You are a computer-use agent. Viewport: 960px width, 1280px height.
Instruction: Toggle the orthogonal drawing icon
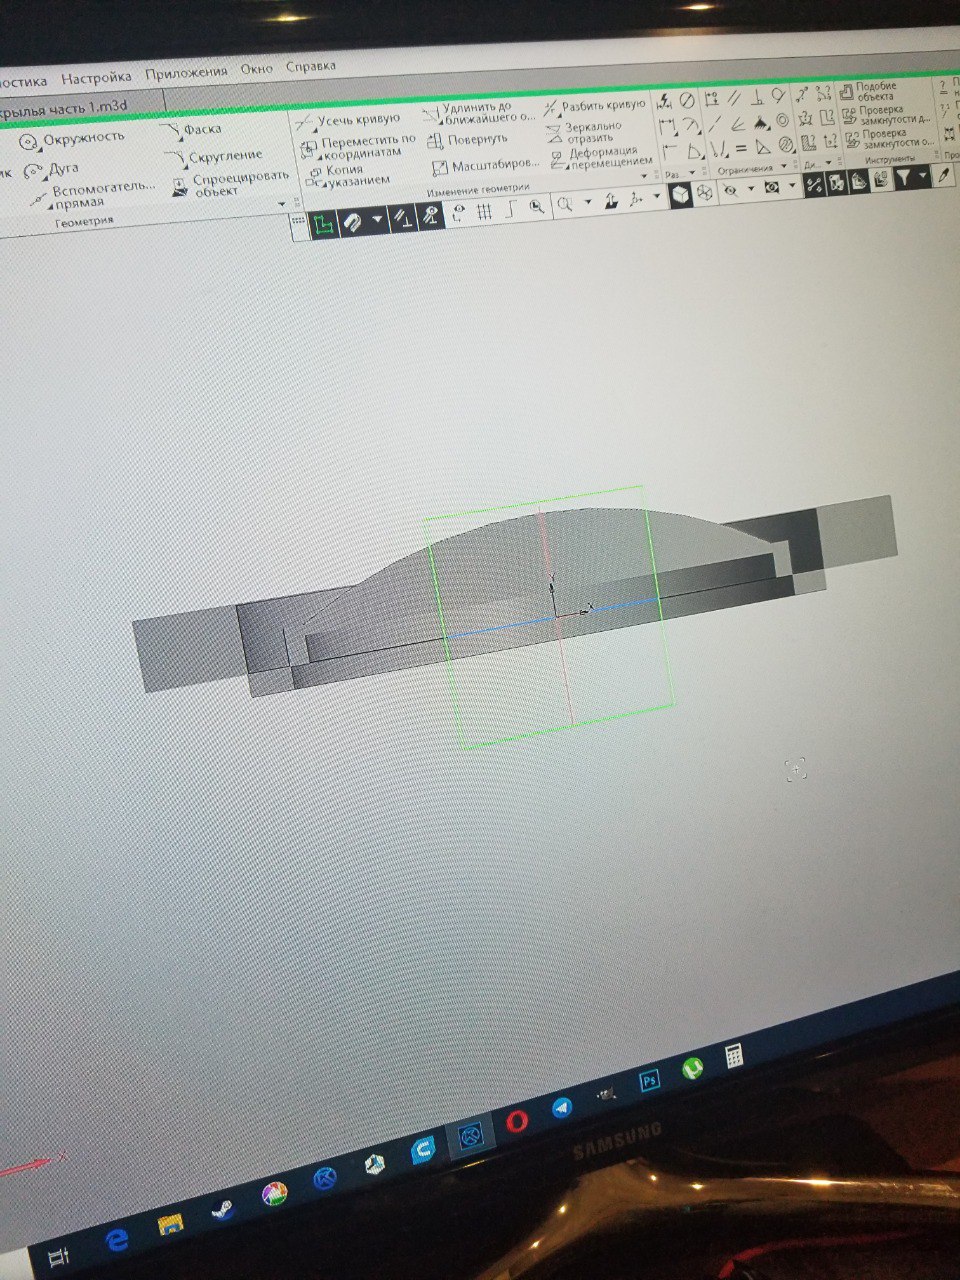coord(510,209)
